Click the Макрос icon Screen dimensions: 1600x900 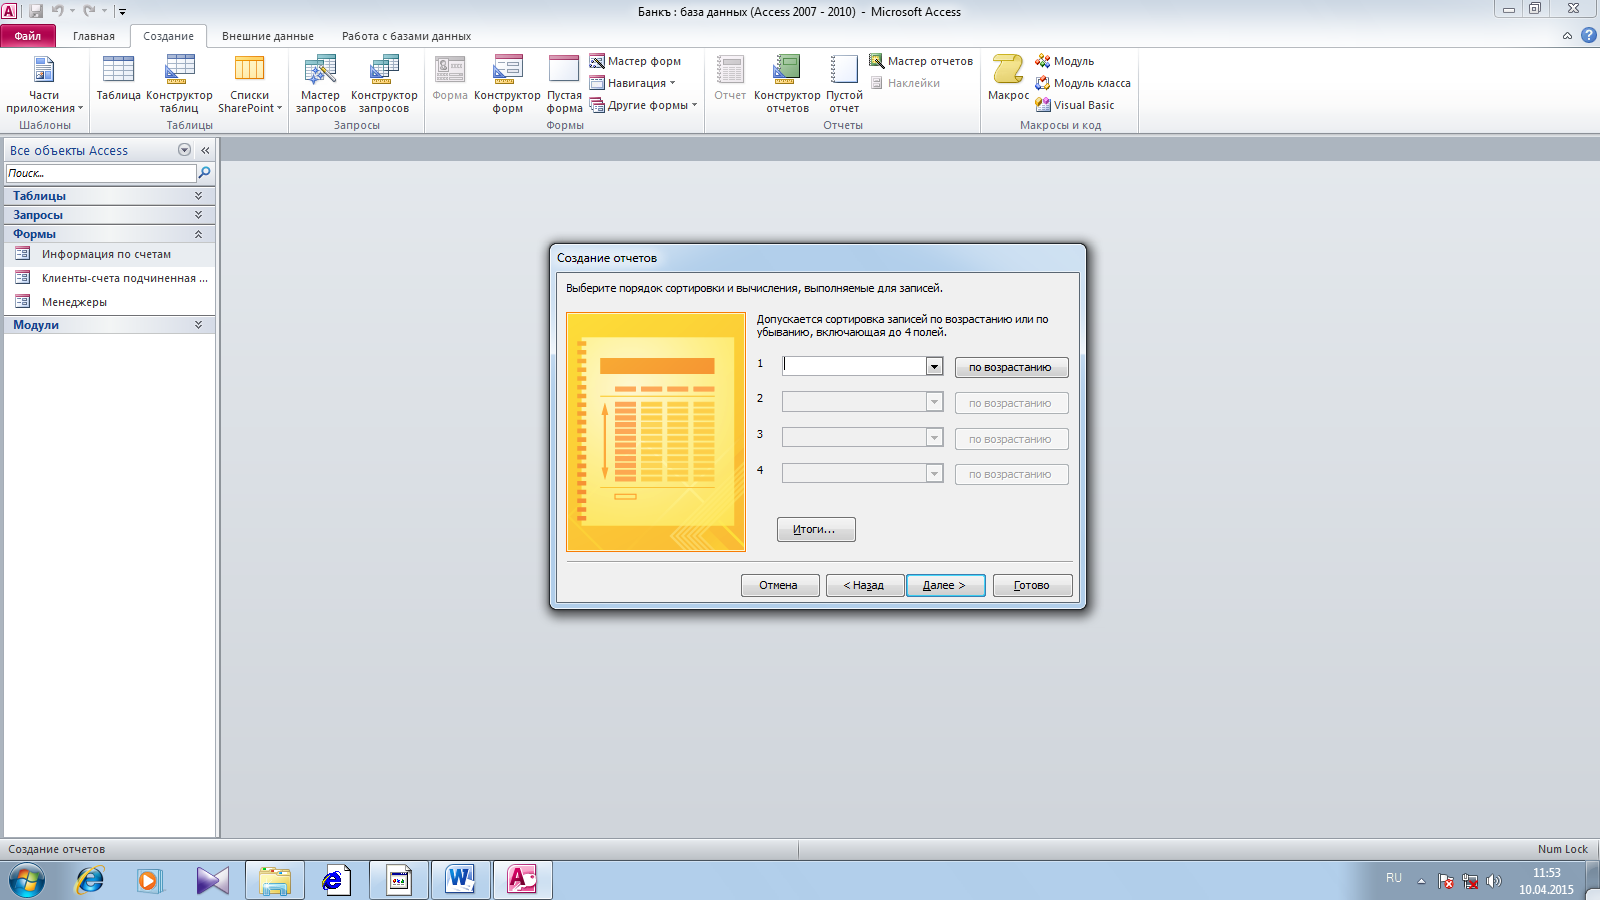(1008, 79)
